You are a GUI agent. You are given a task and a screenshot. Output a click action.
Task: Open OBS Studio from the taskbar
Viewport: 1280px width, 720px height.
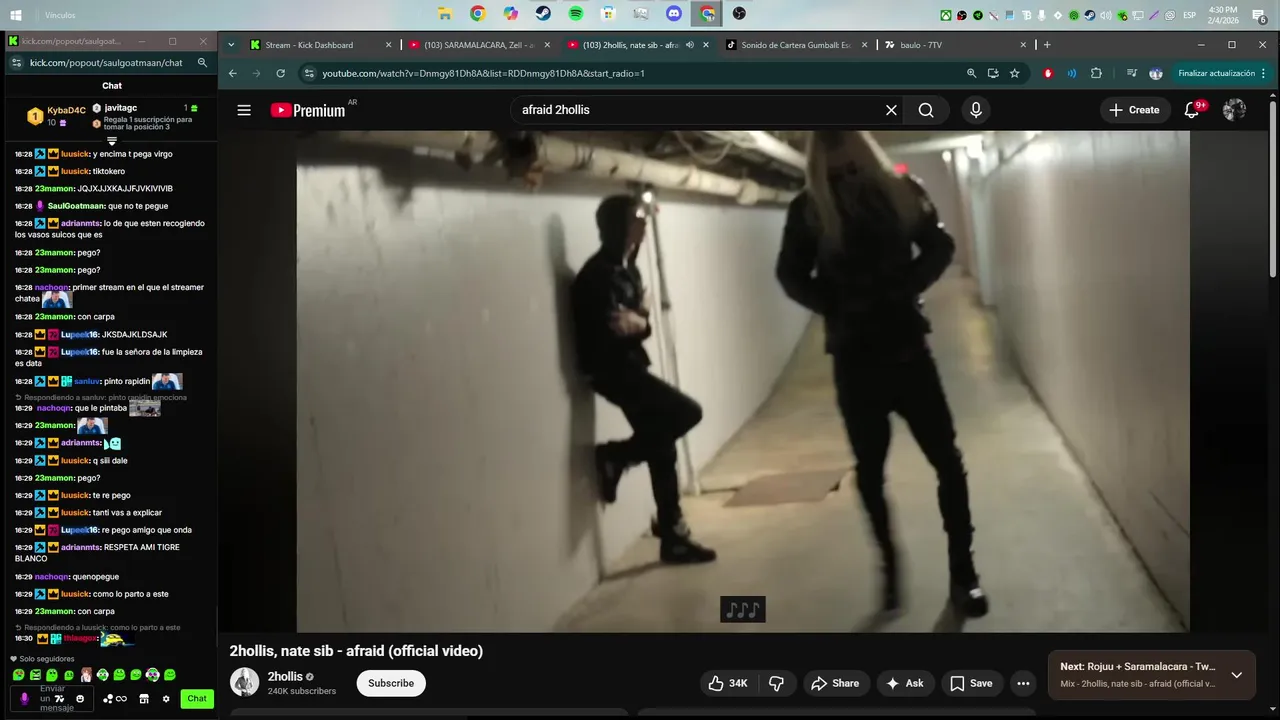pos(739,14)
